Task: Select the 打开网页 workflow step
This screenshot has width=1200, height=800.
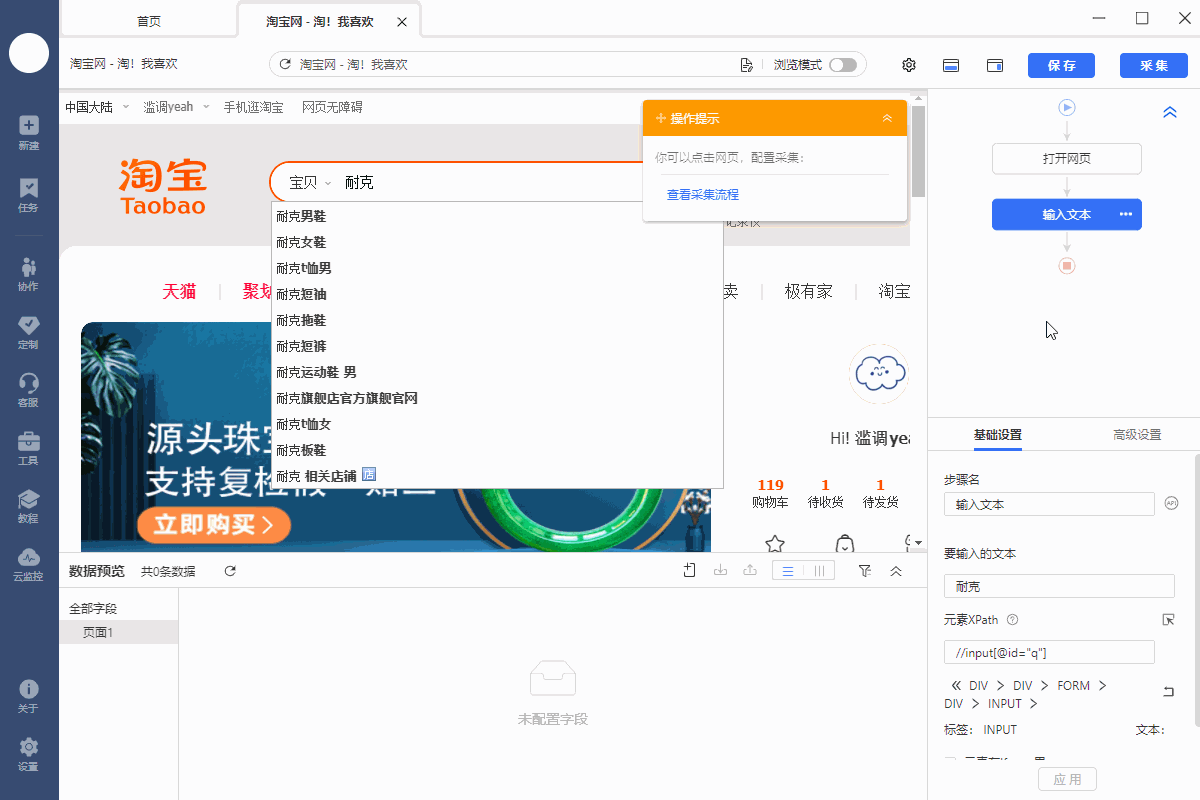Action: click(x=1067, y=159)
